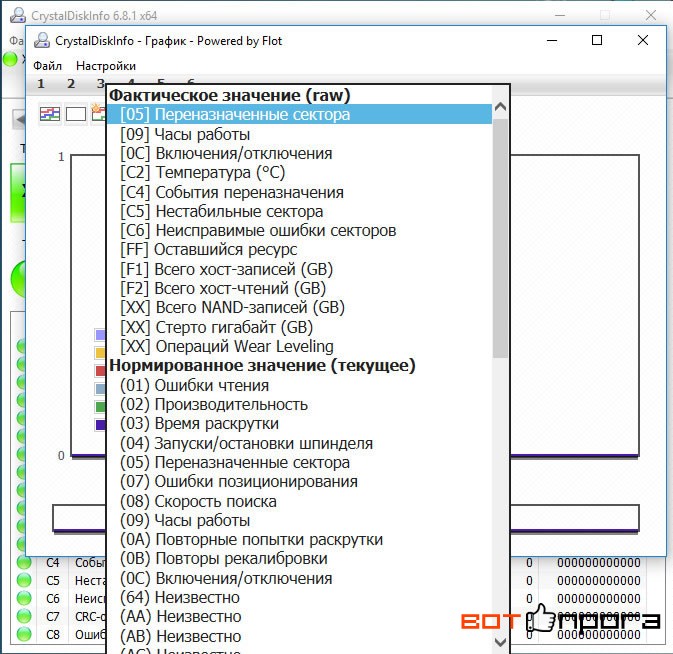Select (07) Ошибки позиционирования
673x654 pixels.
click(x=299, y=481)
